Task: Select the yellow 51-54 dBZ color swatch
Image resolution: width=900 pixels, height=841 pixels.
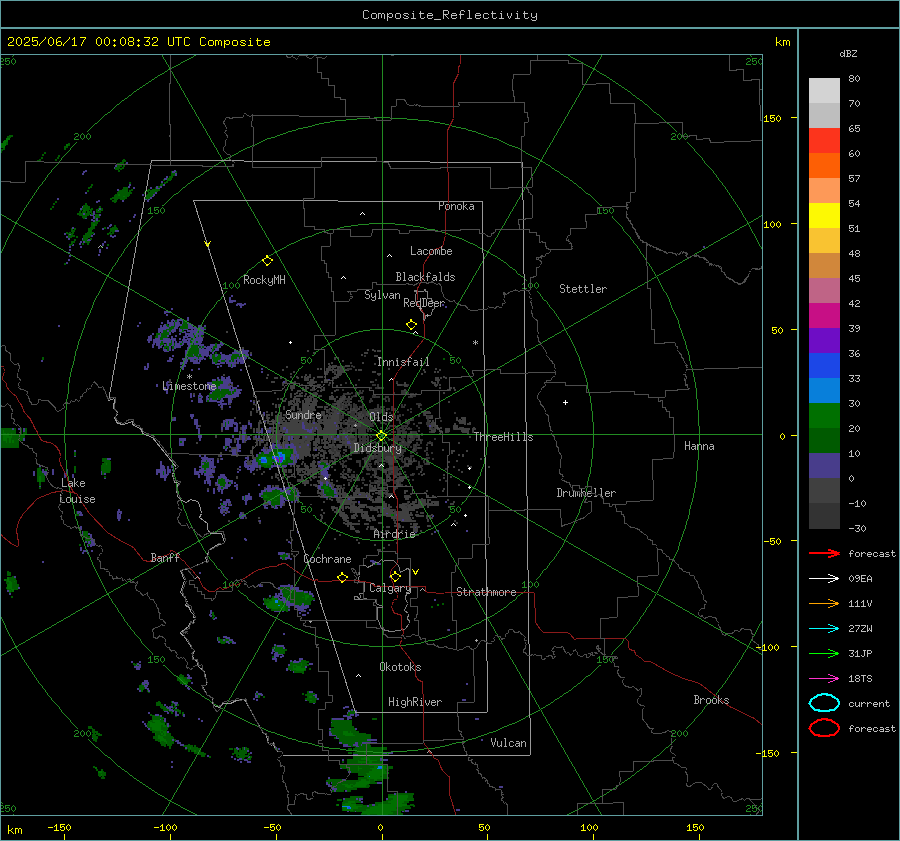Action: [824, 215]
